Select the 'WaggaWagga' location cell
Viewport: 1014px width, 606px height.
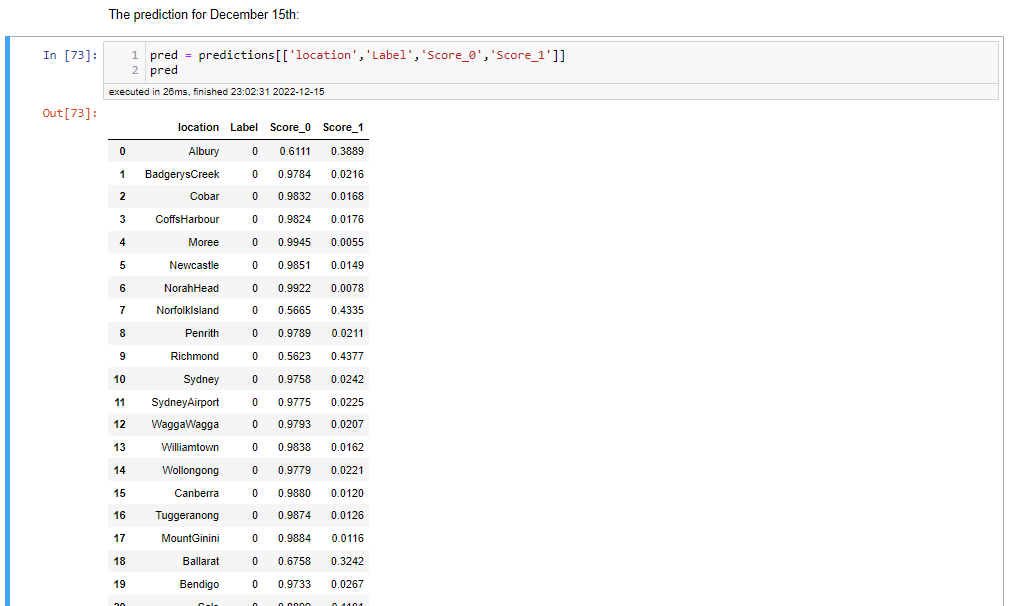coord(185,425)
